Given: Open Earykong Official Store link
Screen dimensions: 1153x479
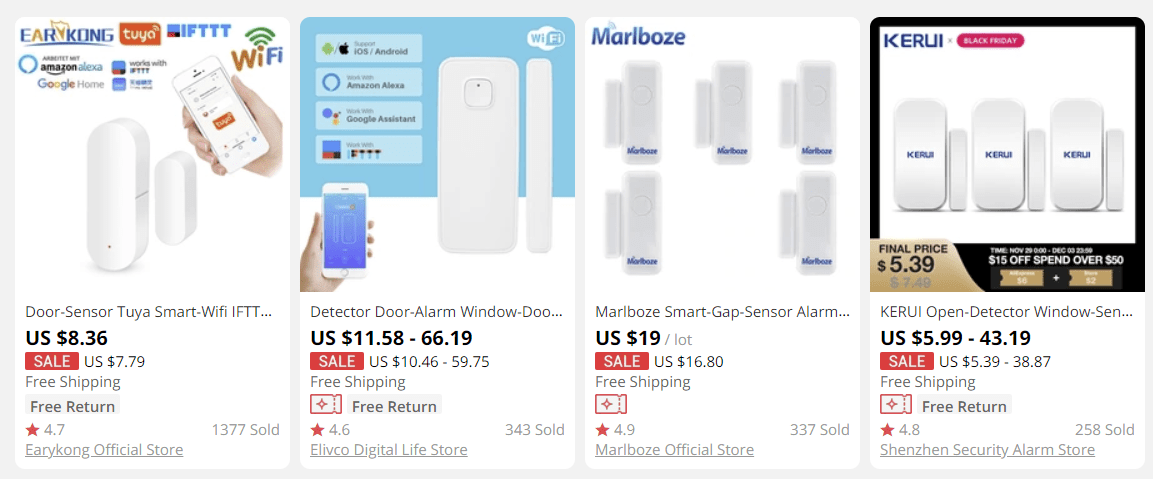Looking at the screenshot, I should (x=104, y=450).
